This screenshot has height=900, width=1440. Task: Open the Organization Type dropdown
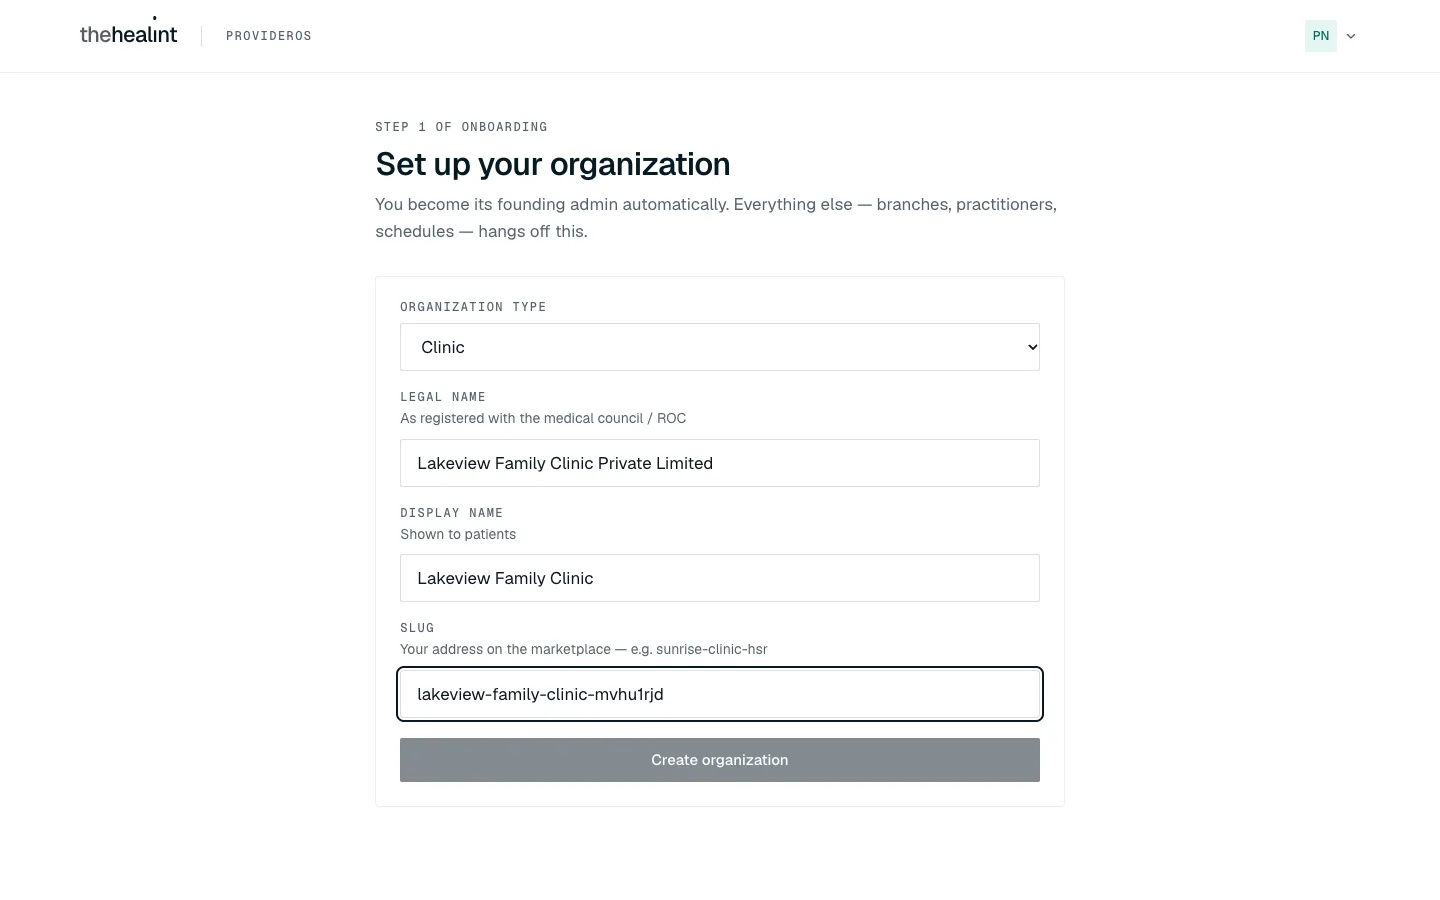[720, 347]
